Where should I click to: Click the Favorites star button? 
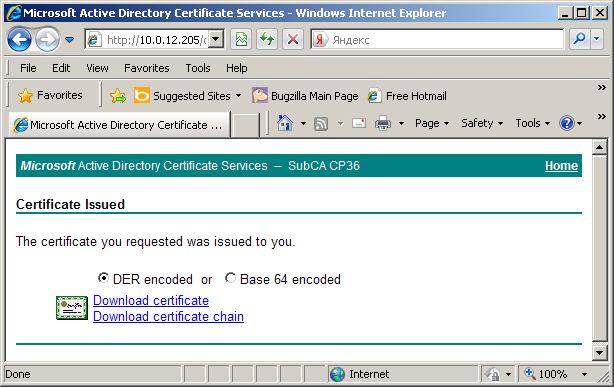50,95
